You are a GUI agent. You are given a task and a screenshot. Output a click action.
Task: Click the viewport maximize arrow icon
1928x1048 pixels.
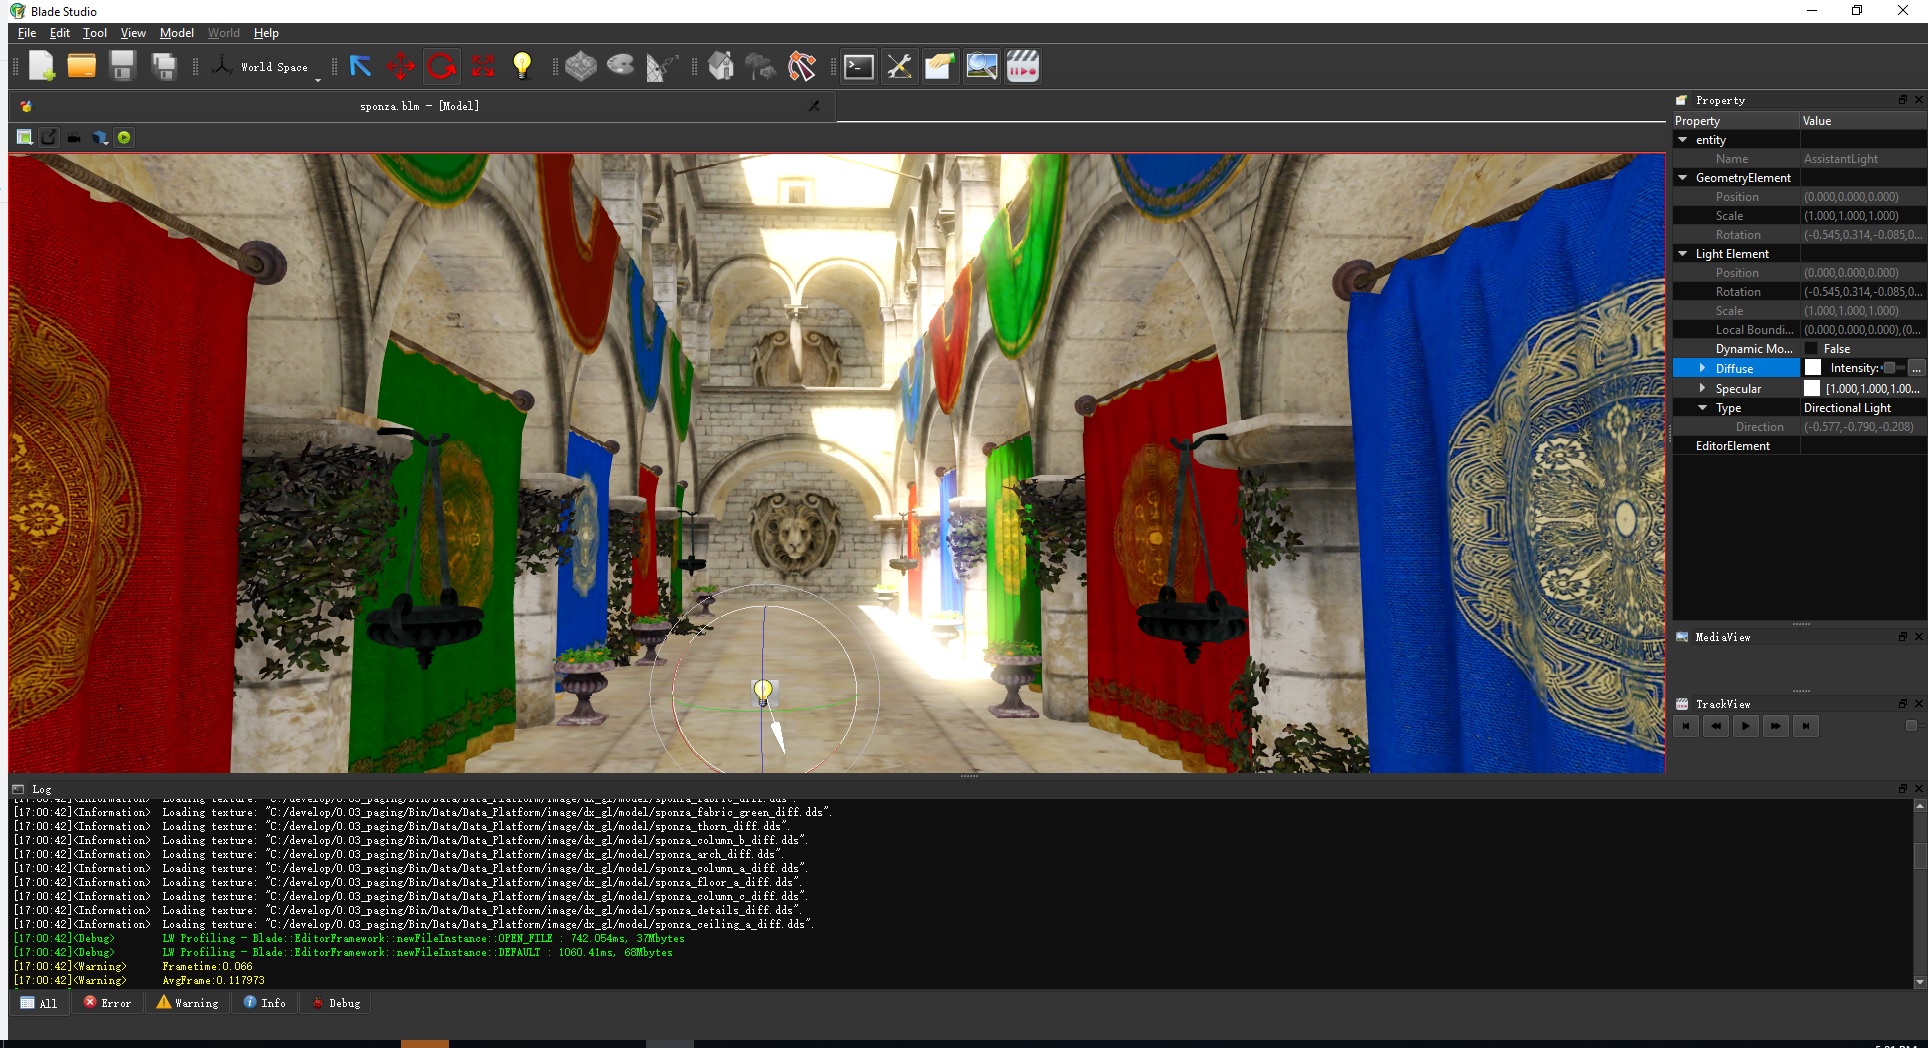[x=49, y=137]
